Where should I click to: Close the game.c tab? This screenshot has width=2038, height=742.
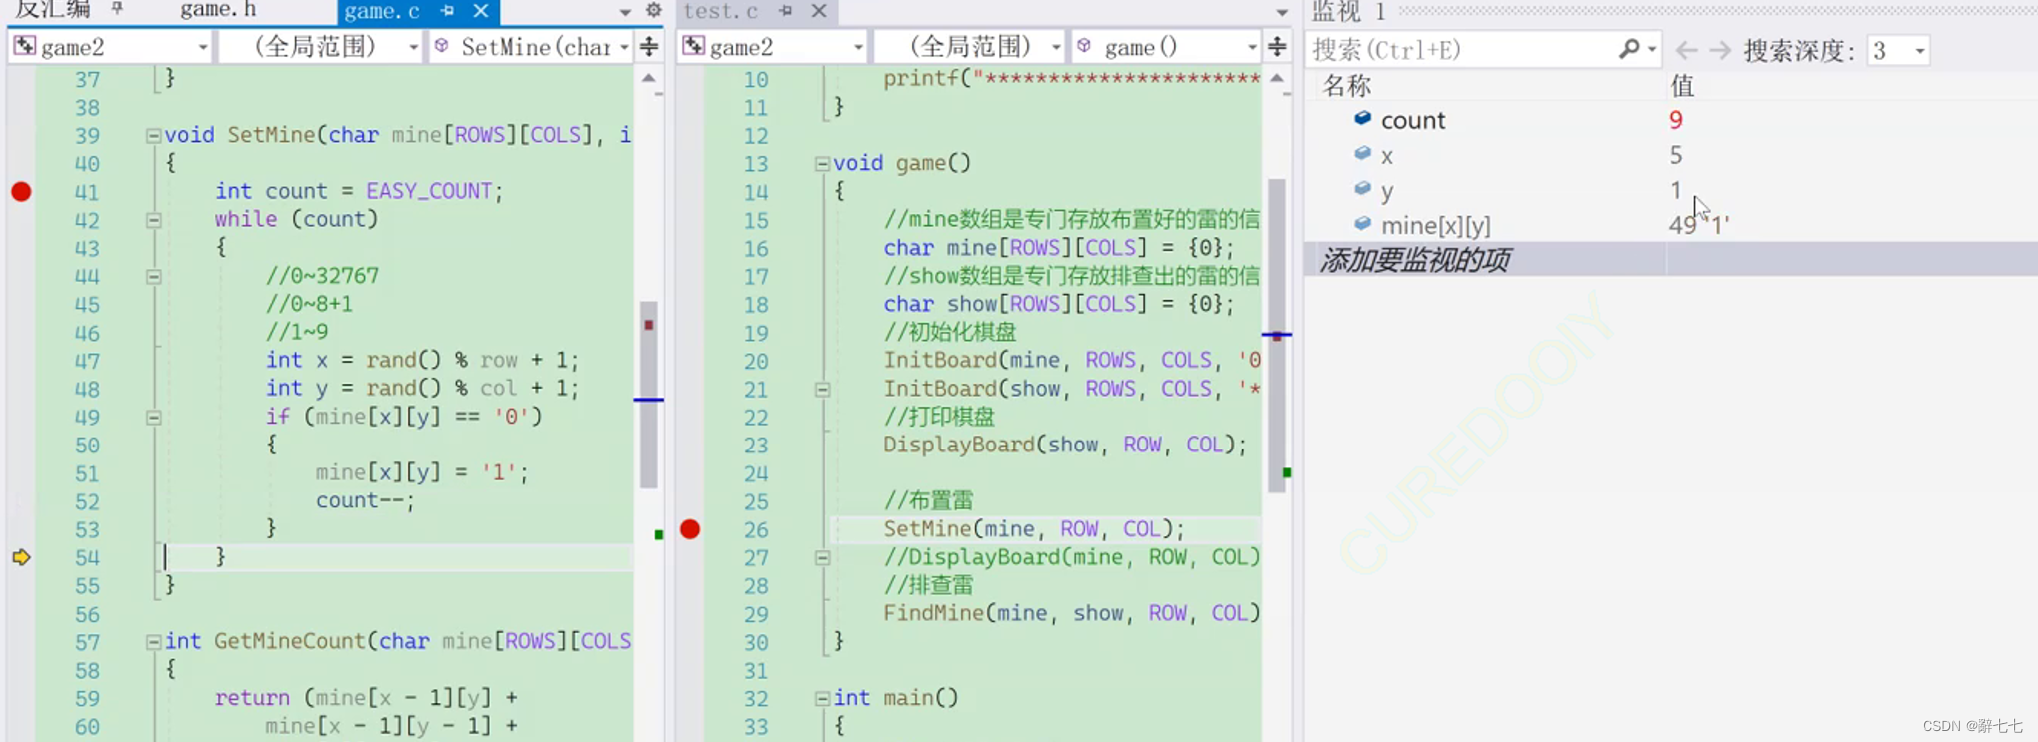pyautogui.click(x=481, y=11)
